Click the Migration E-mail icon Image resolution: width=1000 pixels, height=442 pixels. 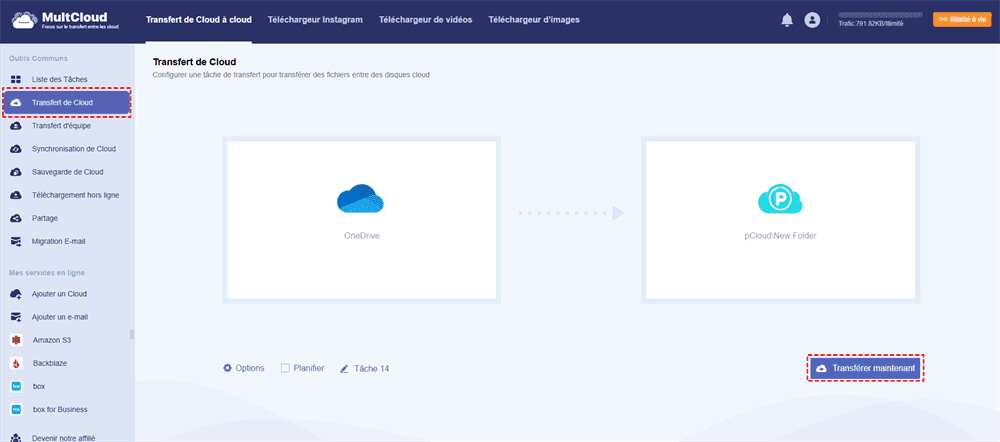(x=17, y=242)
